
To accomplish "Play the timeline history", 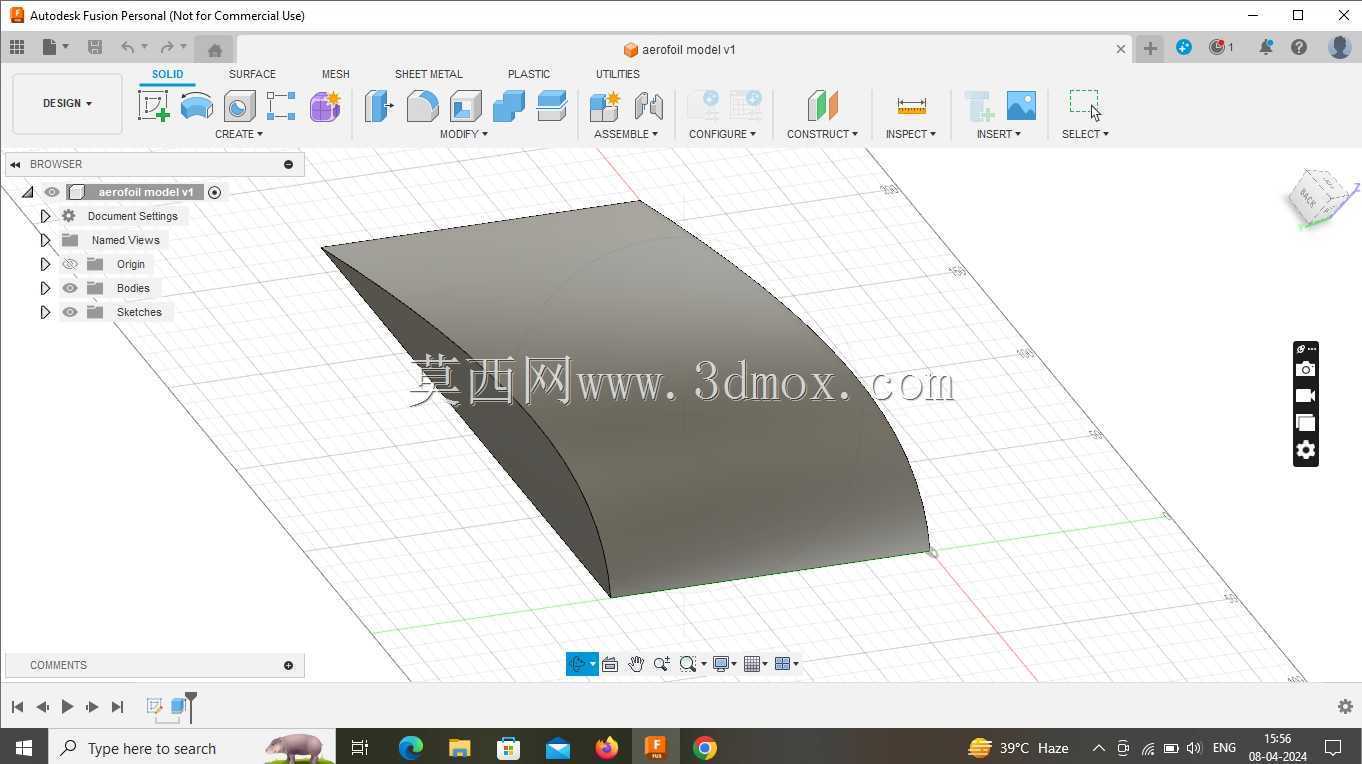I will click(x=67, y=707).
